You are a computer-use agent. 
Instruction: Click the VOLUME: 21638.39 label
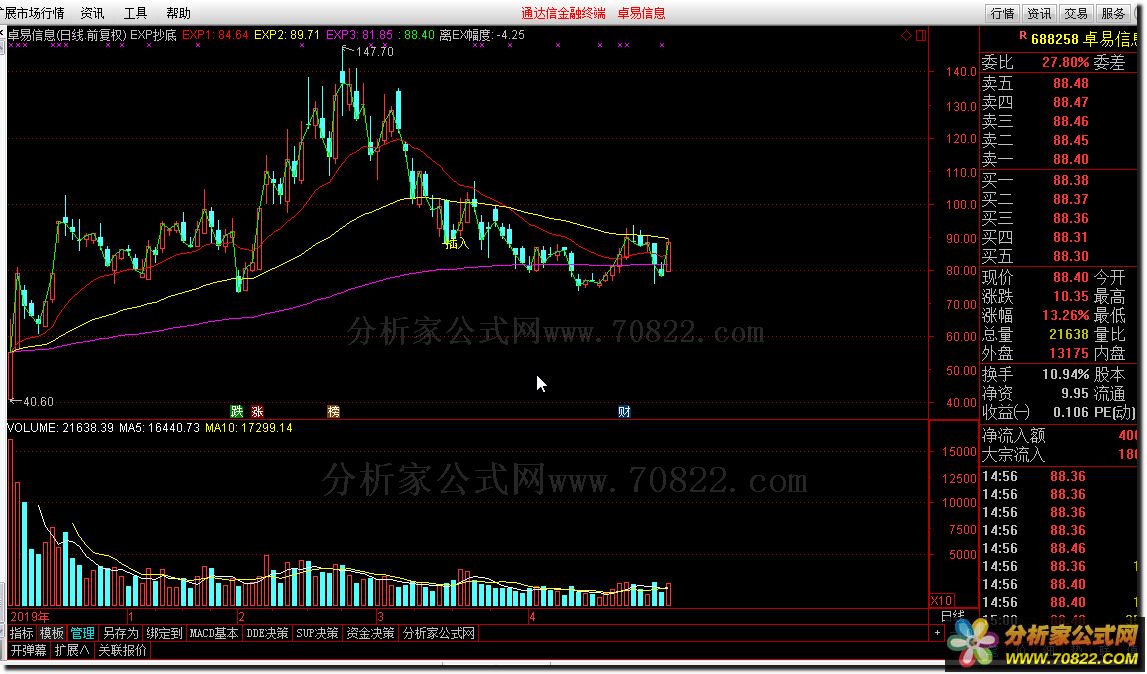click(61, 427)
